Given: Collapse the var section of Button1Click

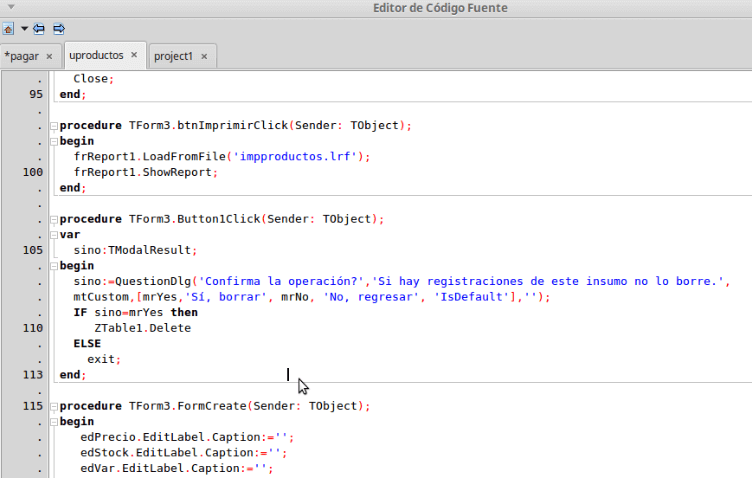Looking at the screenshot, I should click(52, 235).
